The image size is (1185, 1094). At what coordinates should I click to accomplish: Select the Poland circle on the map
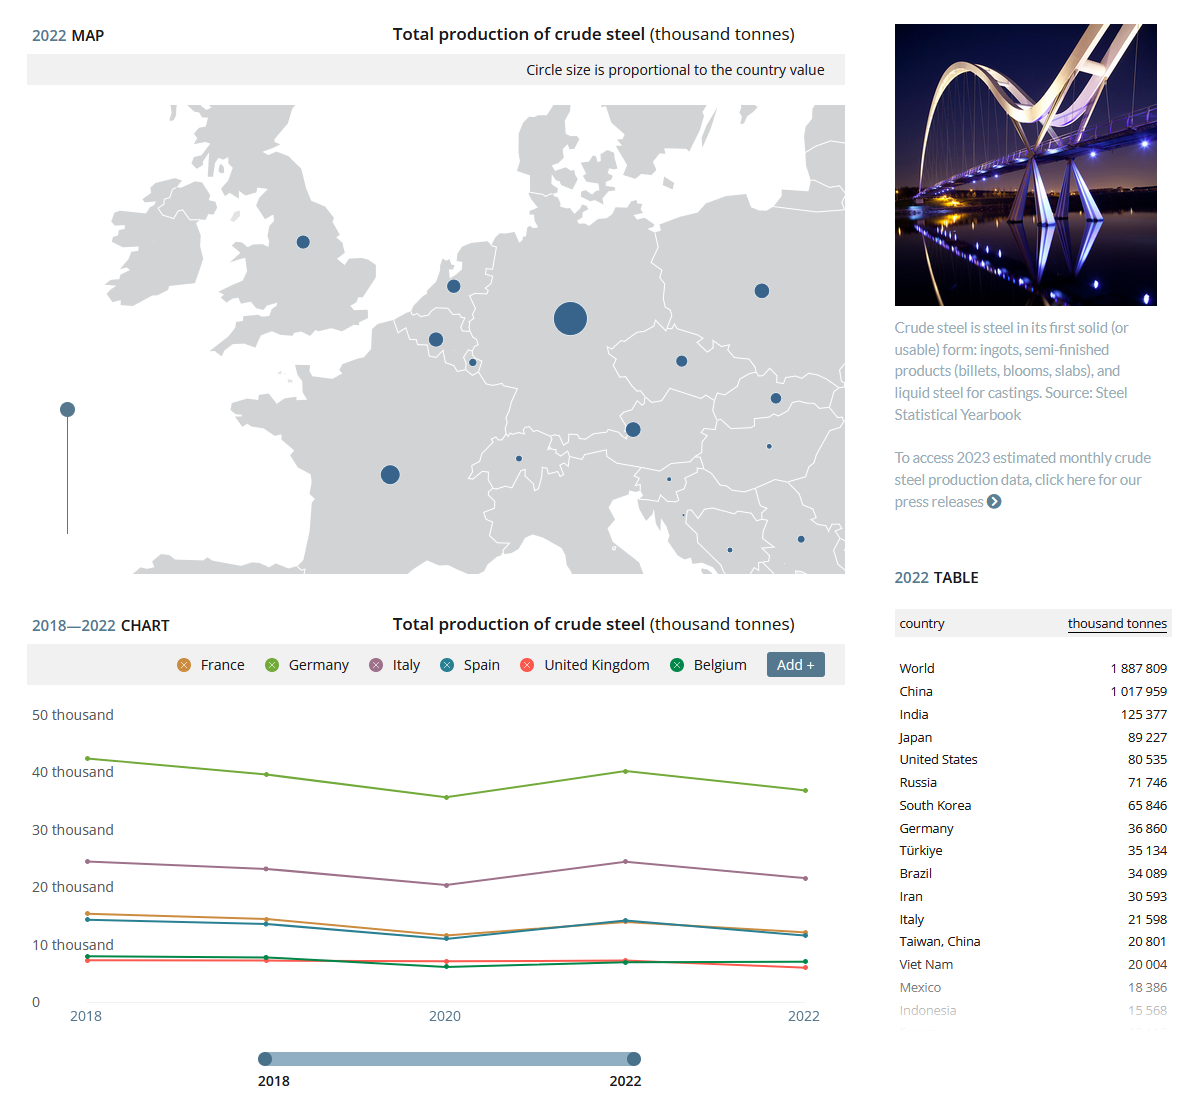762,291
